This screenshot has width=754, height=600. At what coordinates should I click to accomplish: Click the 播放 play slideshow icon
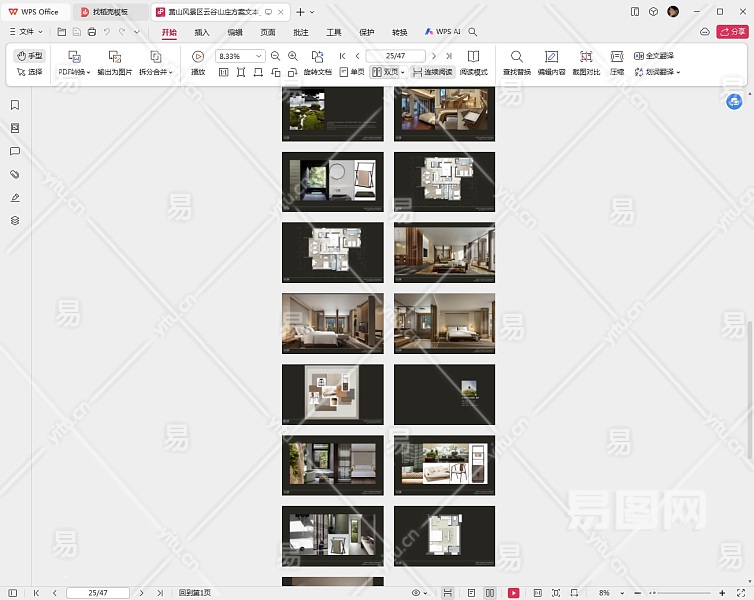[198, 57]
